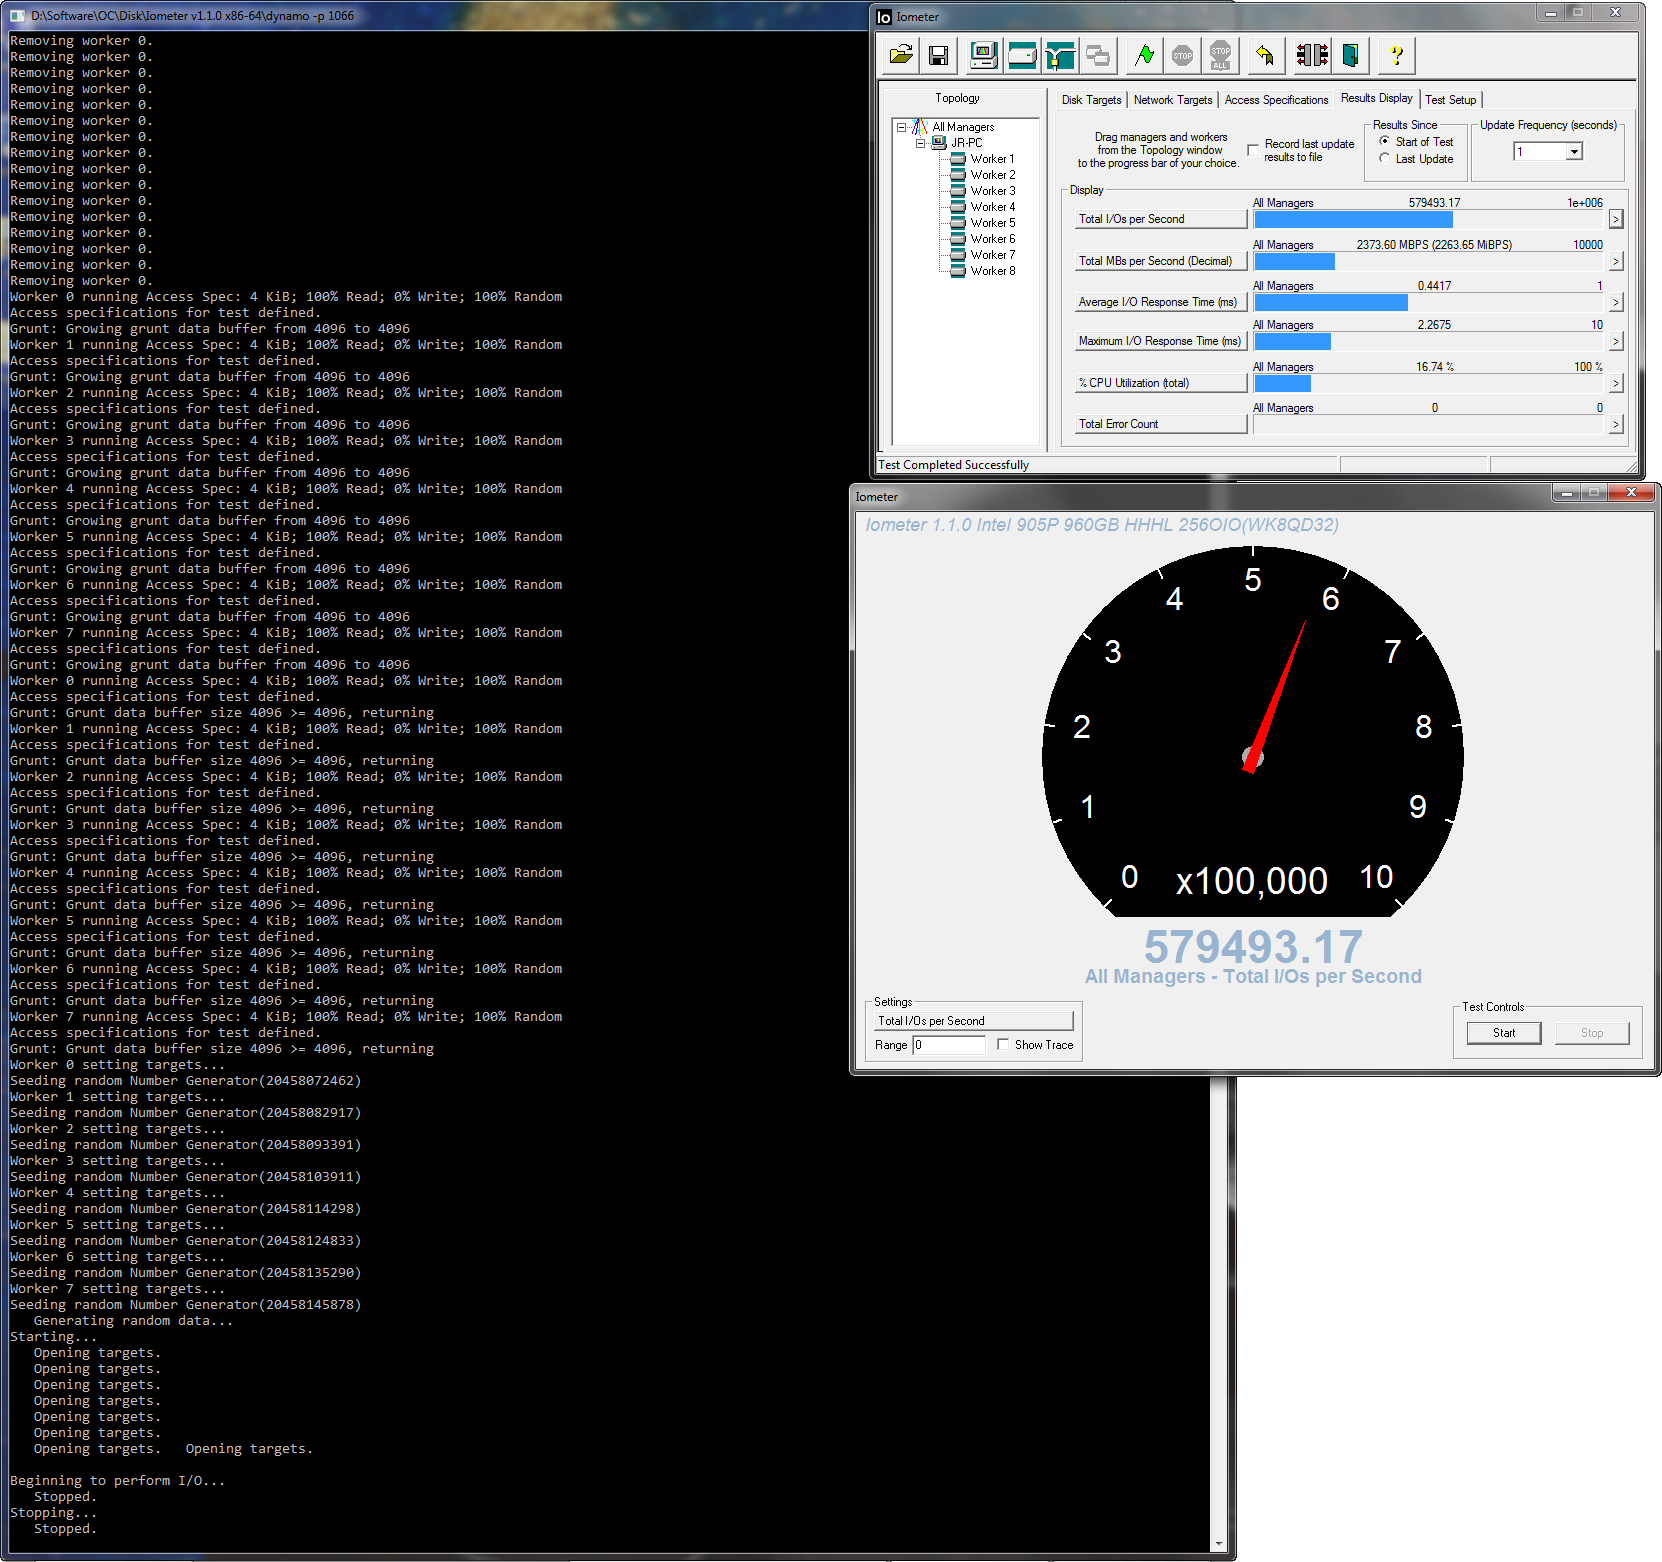Viewport: 1662px width, 1562px height.
Task: Select Worker 1 in topology tree
Action: tap(992, 159)
